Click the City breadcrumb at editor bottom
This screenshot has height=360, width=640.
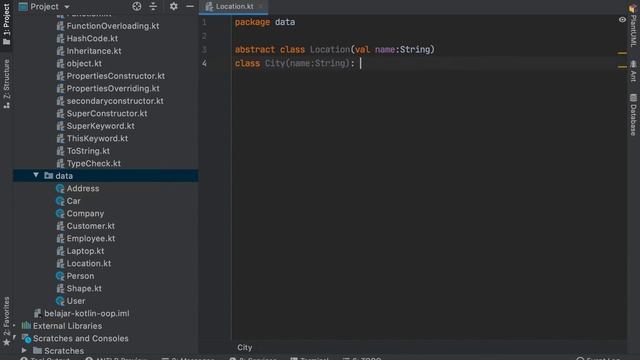click(244, 347)
